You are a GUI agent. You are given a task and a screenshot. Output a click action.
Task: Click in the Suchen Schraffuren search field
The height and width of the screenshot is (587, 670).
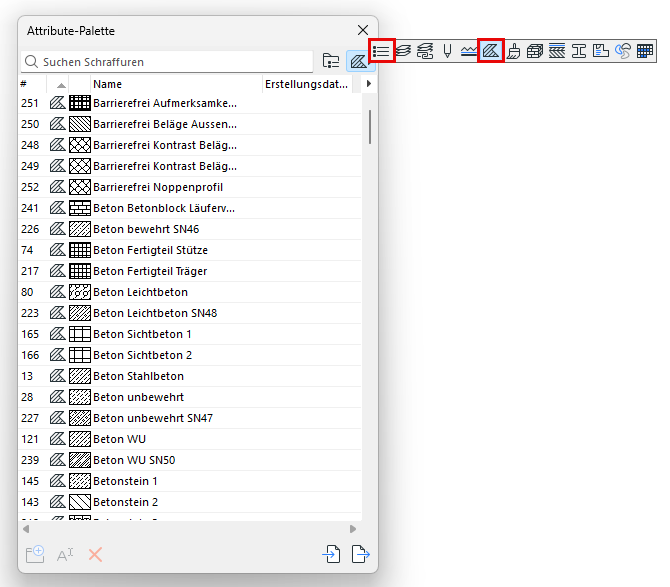pyautogui.click(x=167, y=62)
